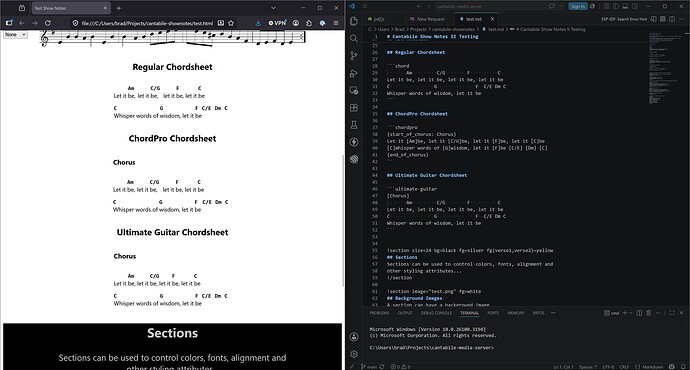Viewport: 690px width, 370px height.
Task: Click the Spaces: 7 indentation status item
Action: tap(588, 366)
